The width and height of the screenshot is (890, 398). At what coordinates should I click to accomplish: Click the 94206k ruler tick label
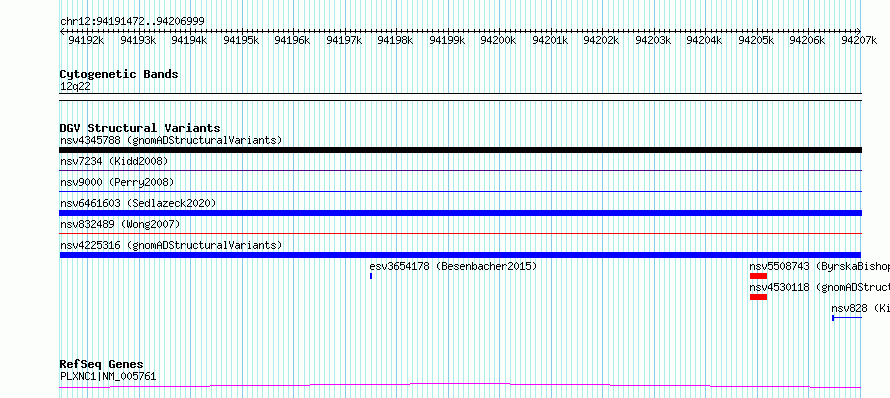[x=808, y=40]
